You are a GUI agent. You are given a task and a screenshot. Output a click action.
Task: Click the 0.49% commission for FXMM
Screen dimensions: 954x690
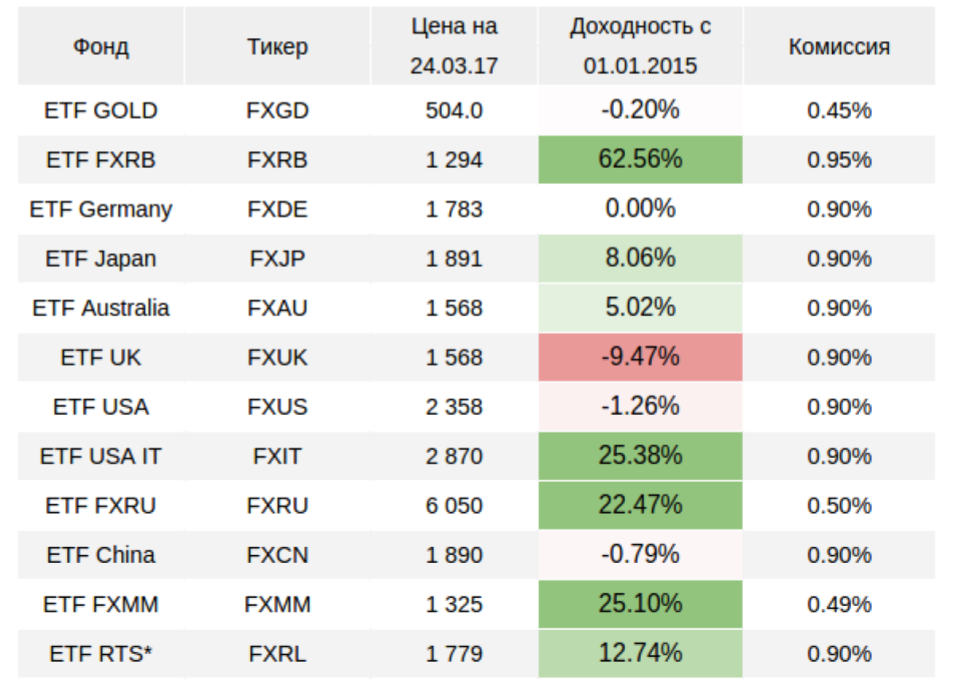click(839, 605)
